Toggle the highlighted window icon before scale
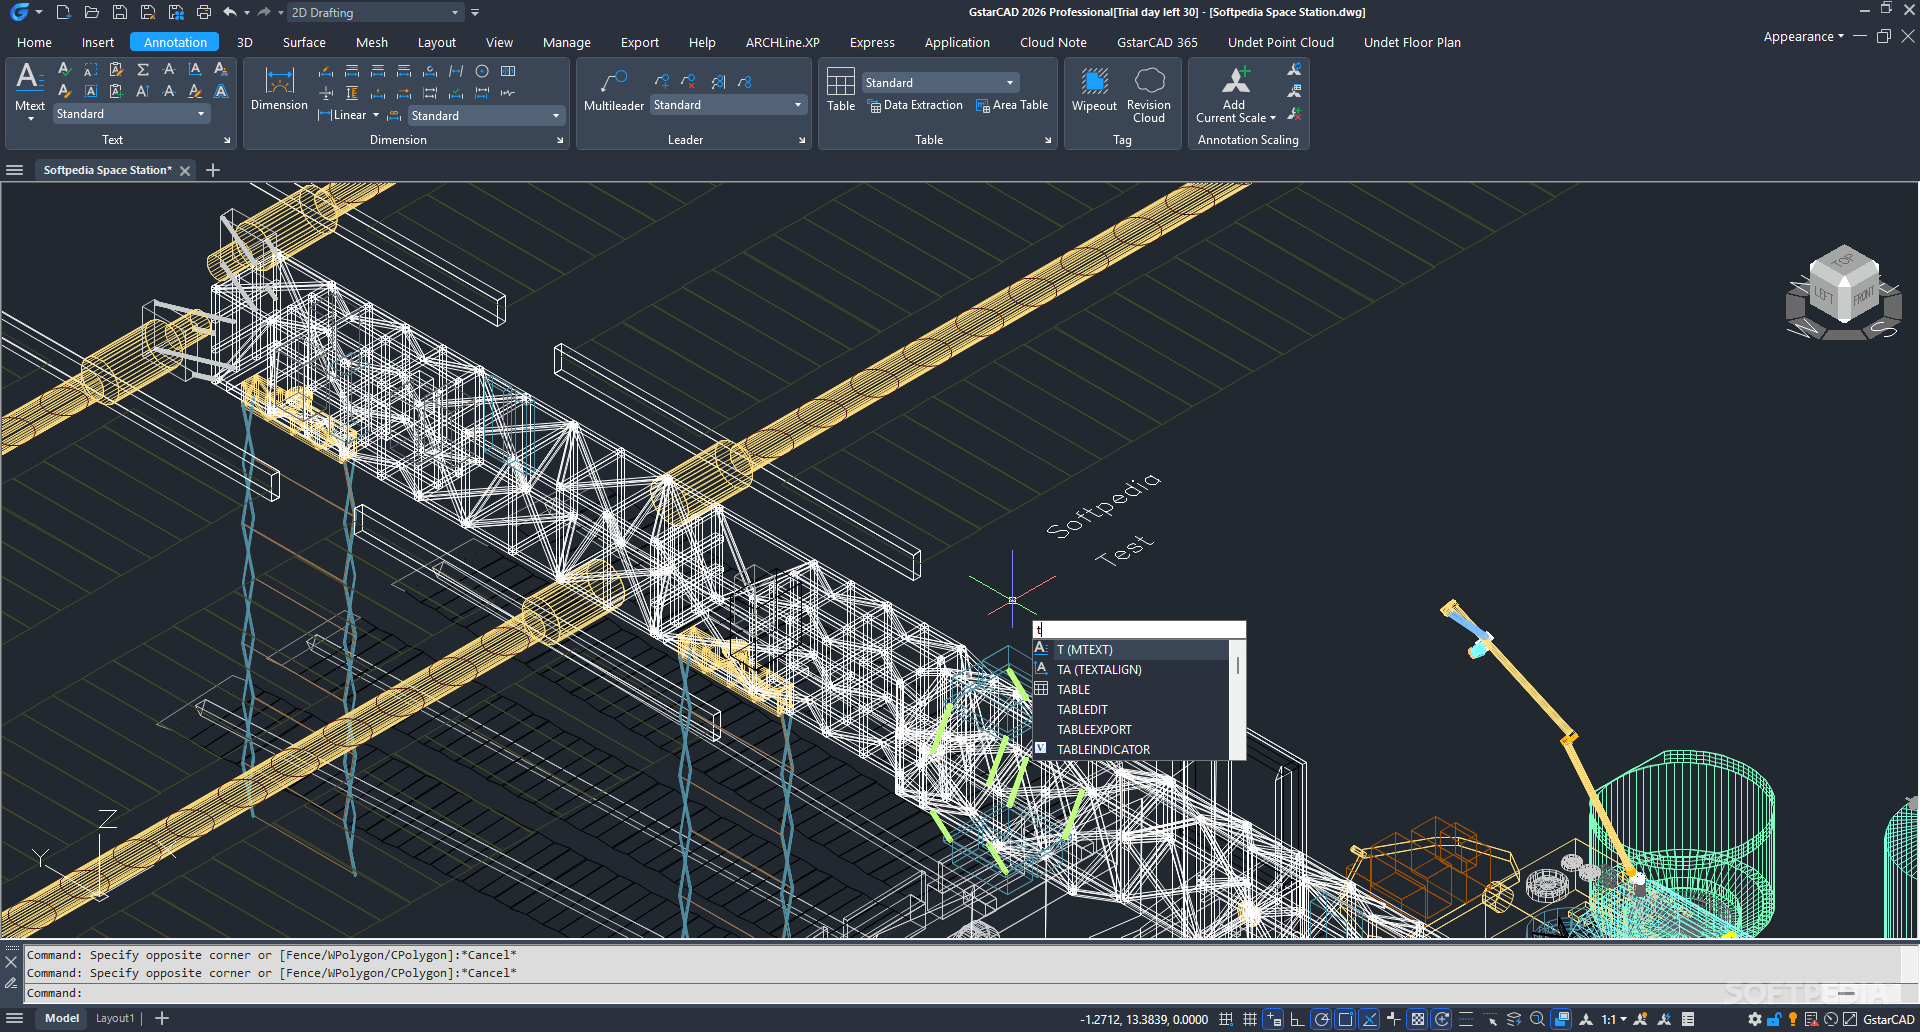 coord(1562,1019)
